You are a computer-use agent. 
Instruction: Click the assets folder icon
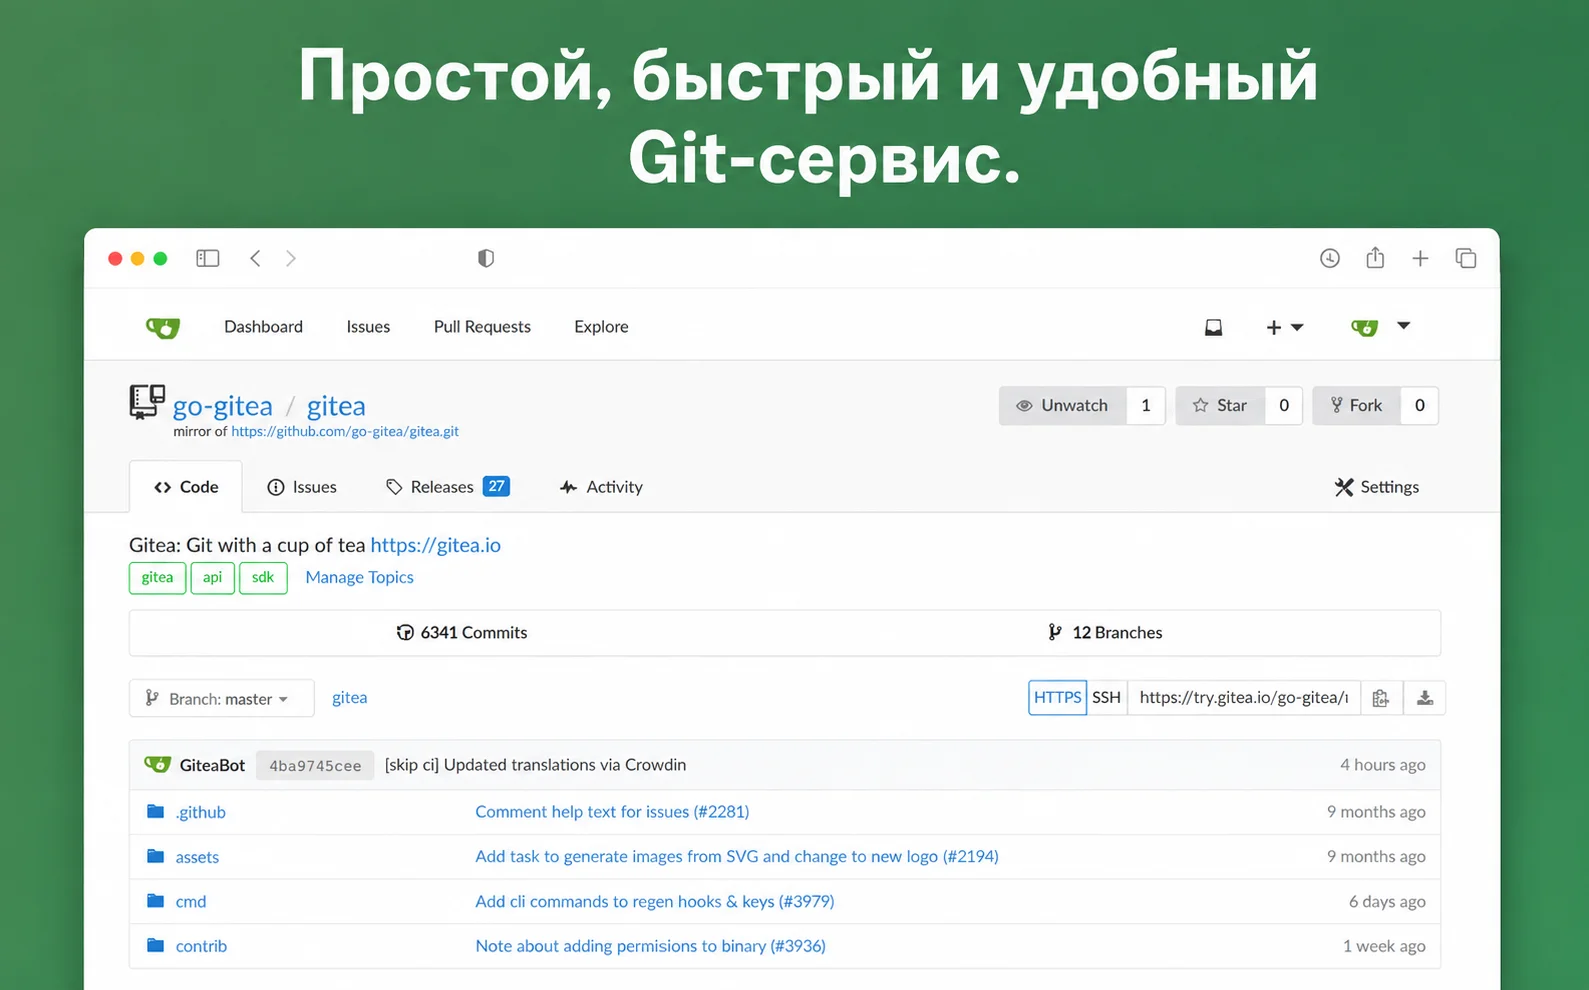pos(155,856)
